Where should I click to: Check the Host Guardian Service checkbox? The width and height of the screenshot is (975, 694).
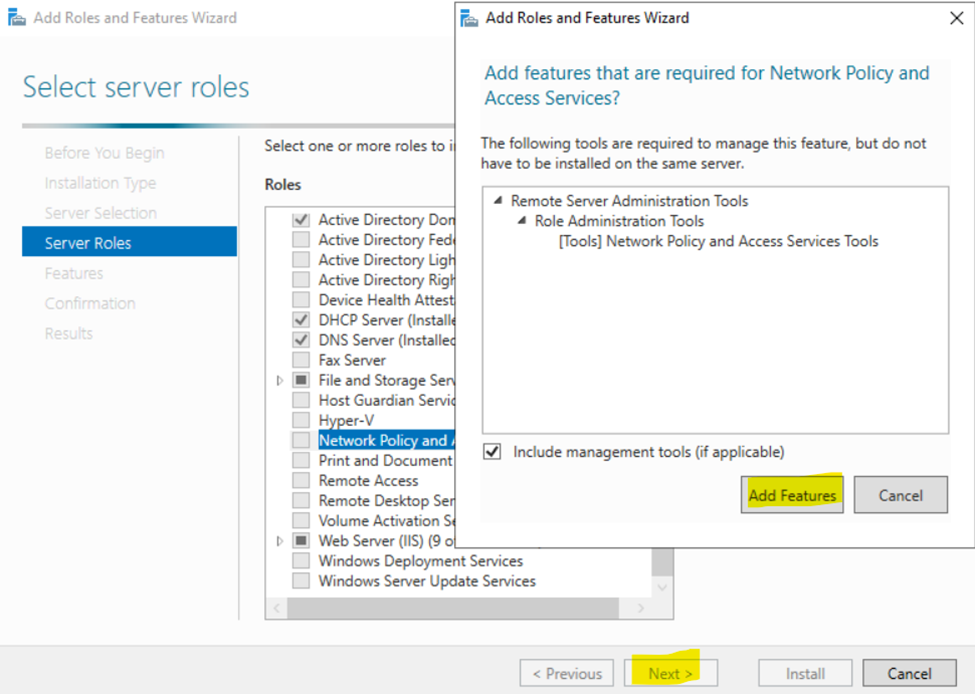coord(301,400)
